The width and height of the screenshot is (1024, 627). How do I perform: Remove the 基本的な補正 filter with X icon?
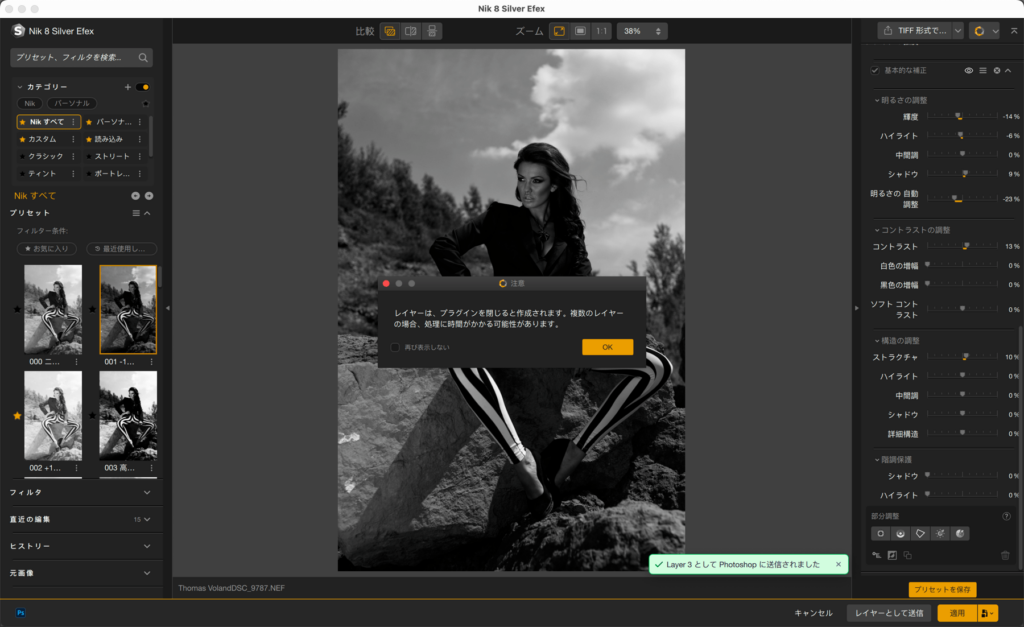point(997,71)
